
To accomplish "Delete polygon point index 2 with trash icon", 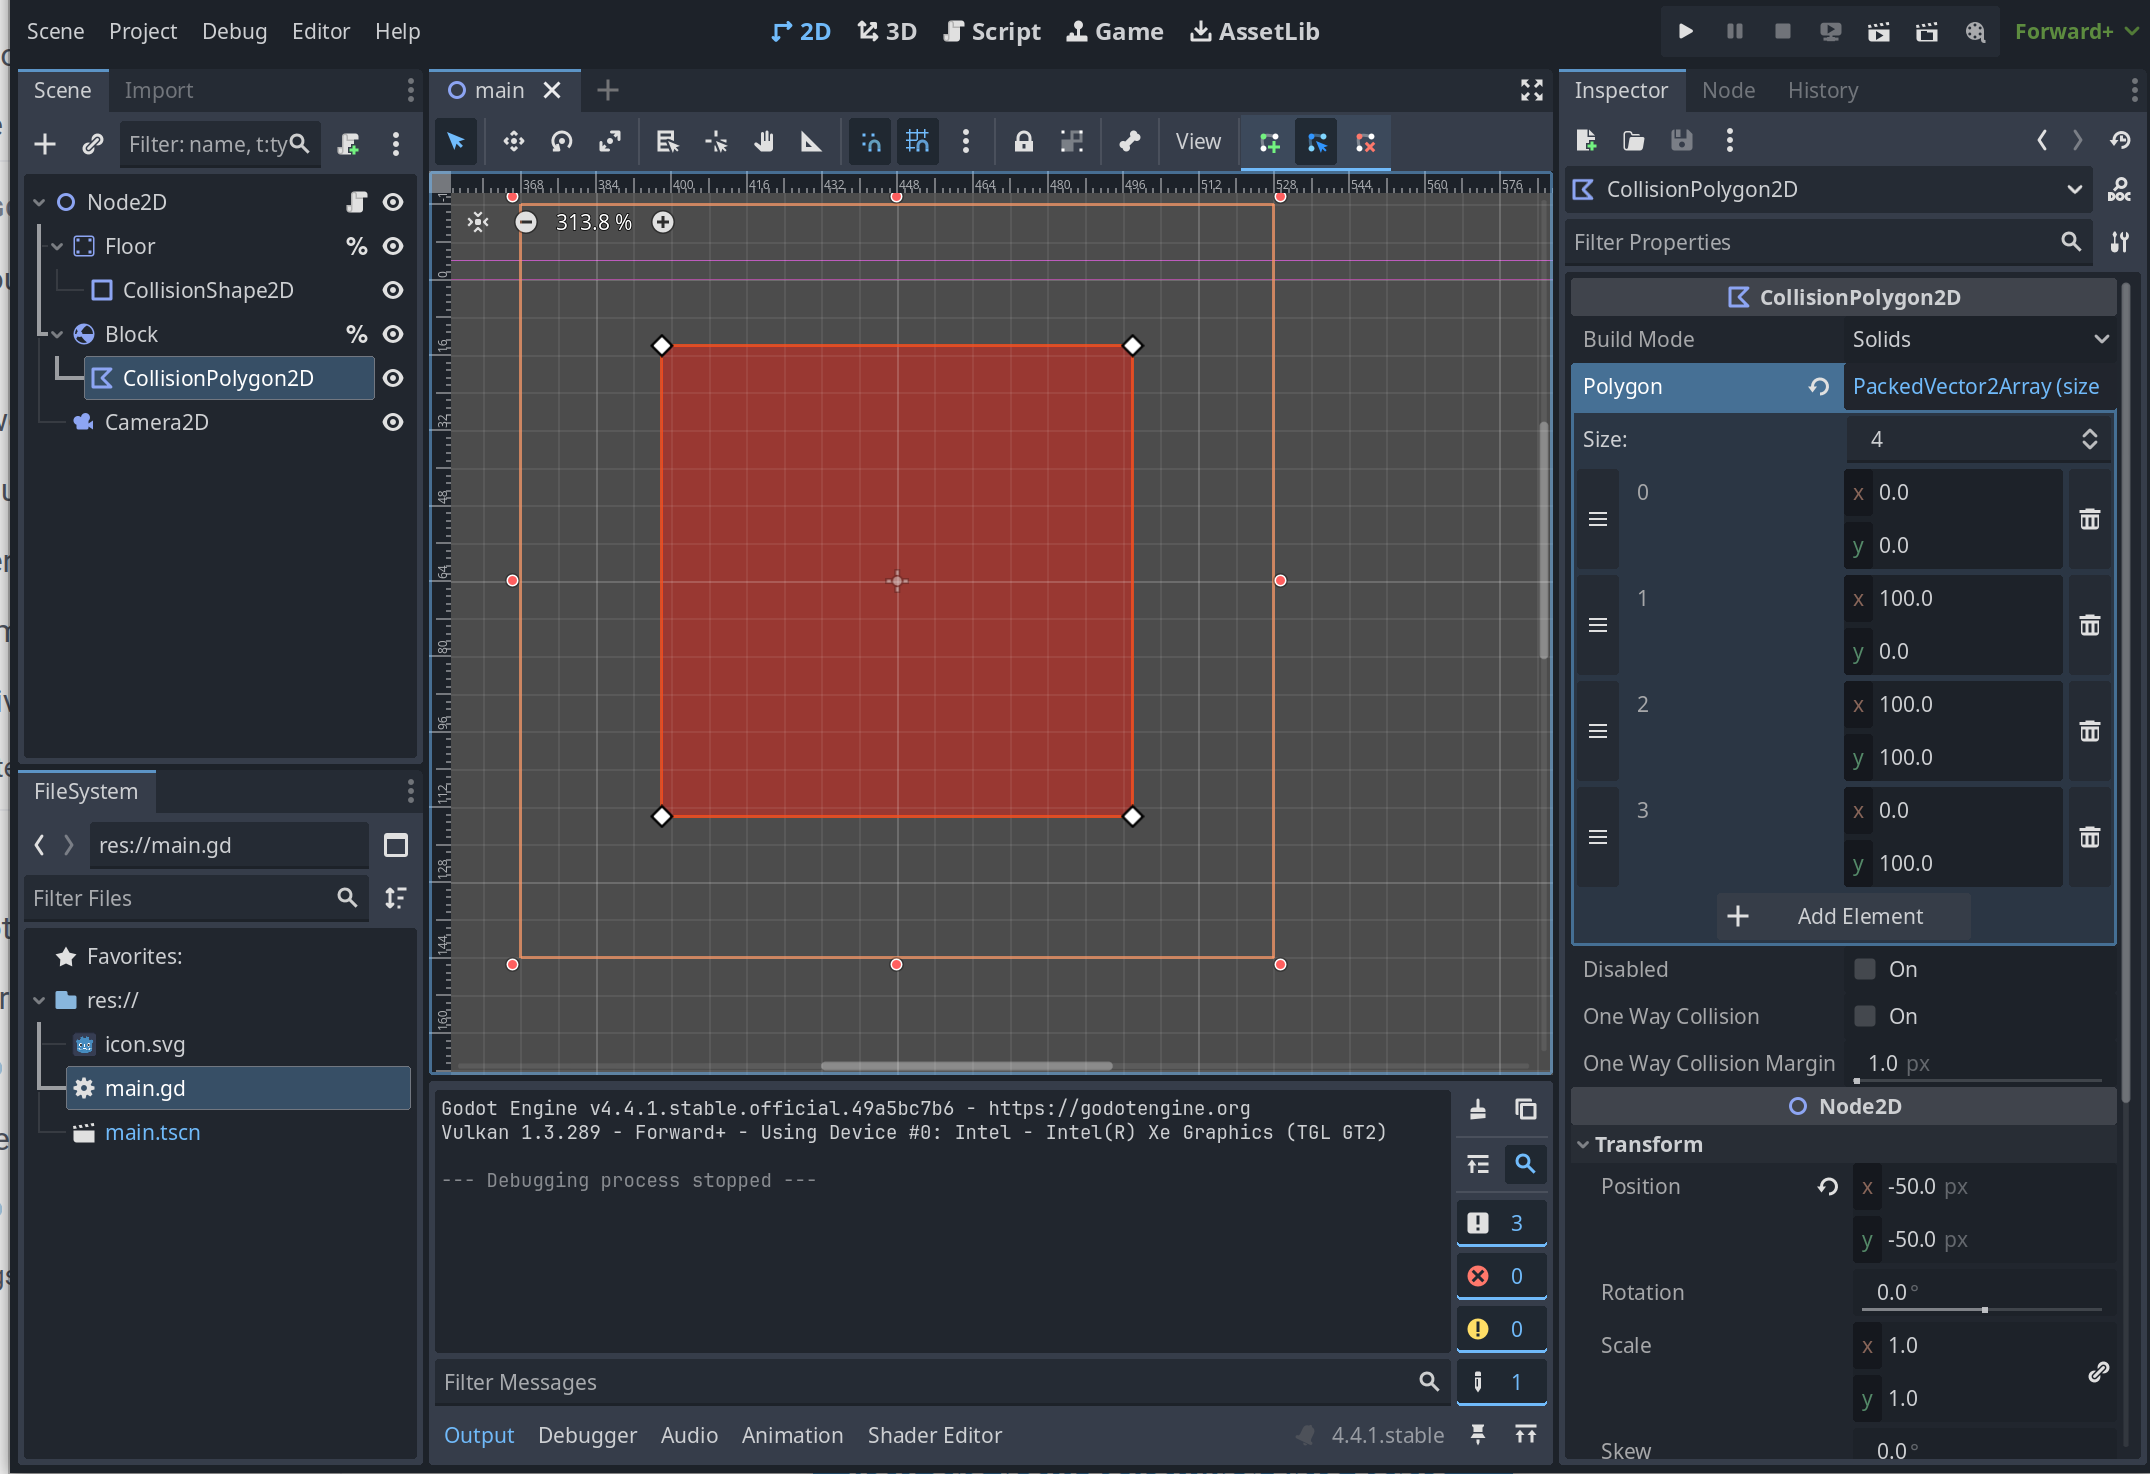I will pos(2090,731).
